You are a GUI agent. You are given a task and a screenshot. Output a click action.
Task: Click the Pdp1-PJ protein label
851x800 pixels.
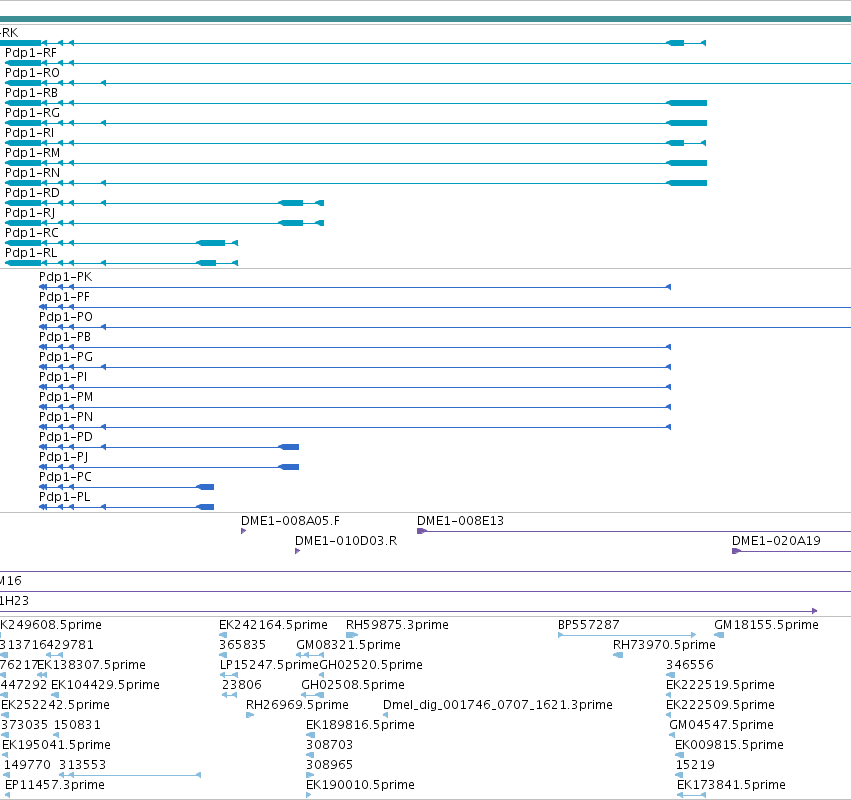click(x=63, y=457)
